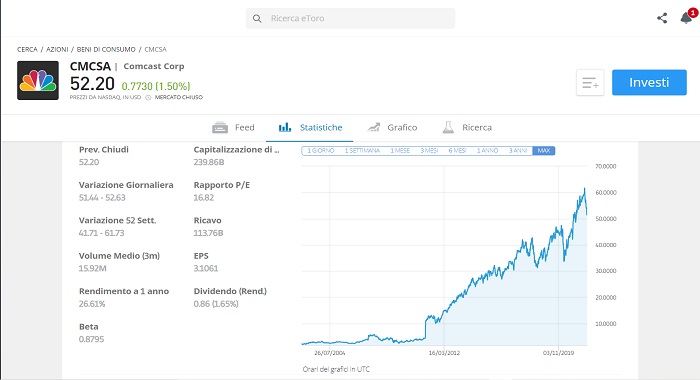
Task: Click the CMCSA breadcrumb
Action: [x=155, y=50]
